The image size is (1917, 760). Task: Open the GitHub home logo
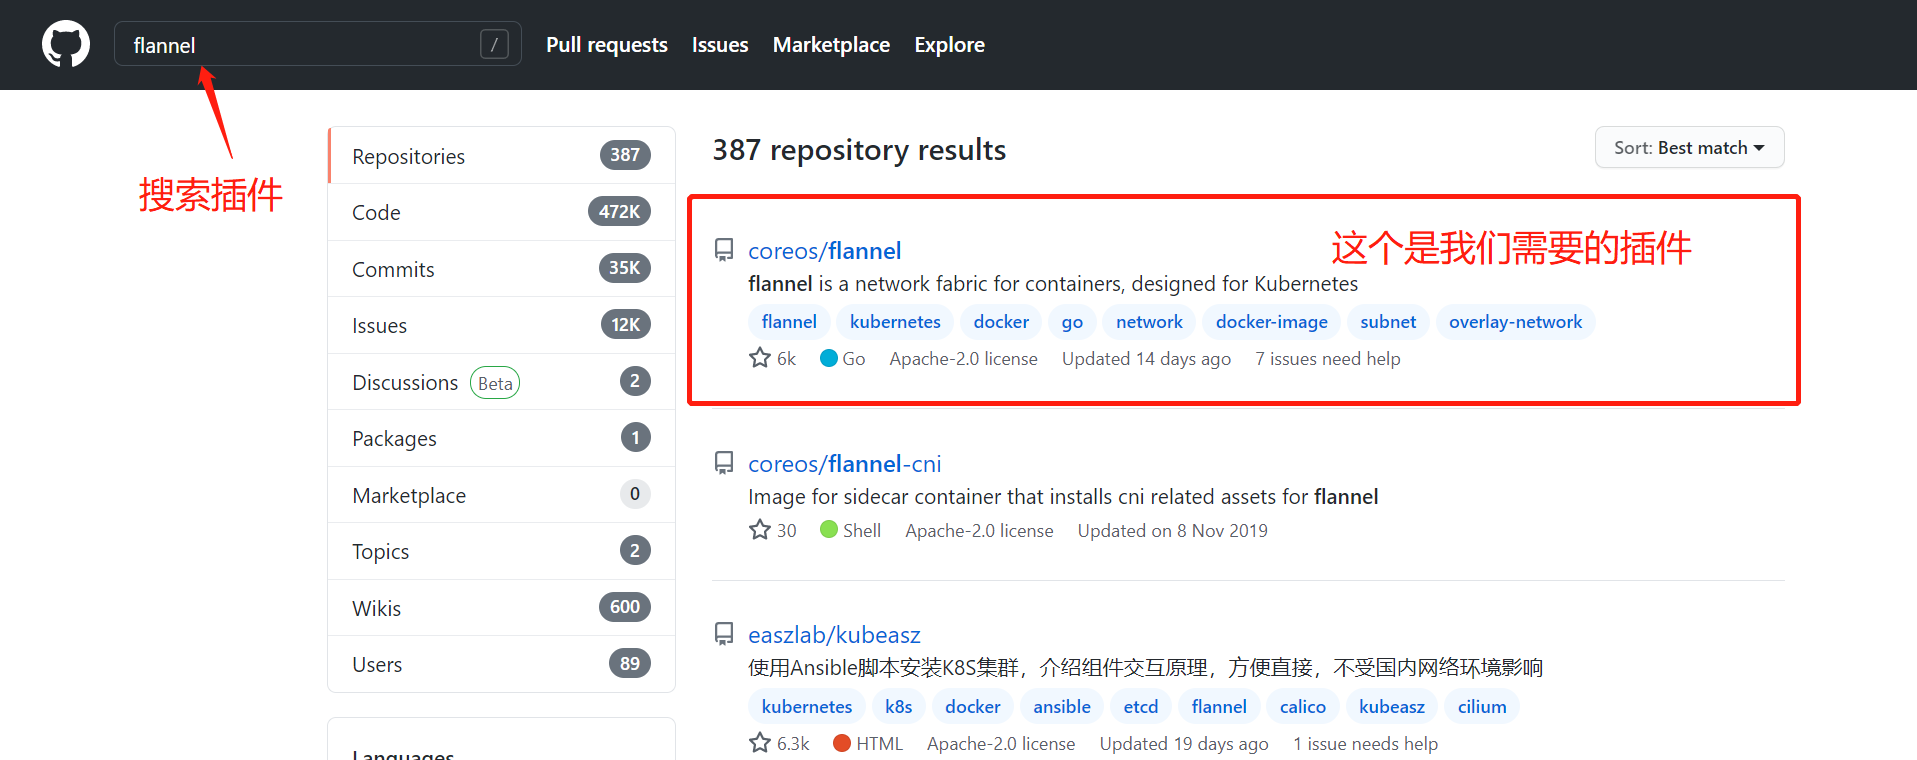(66, 45)
